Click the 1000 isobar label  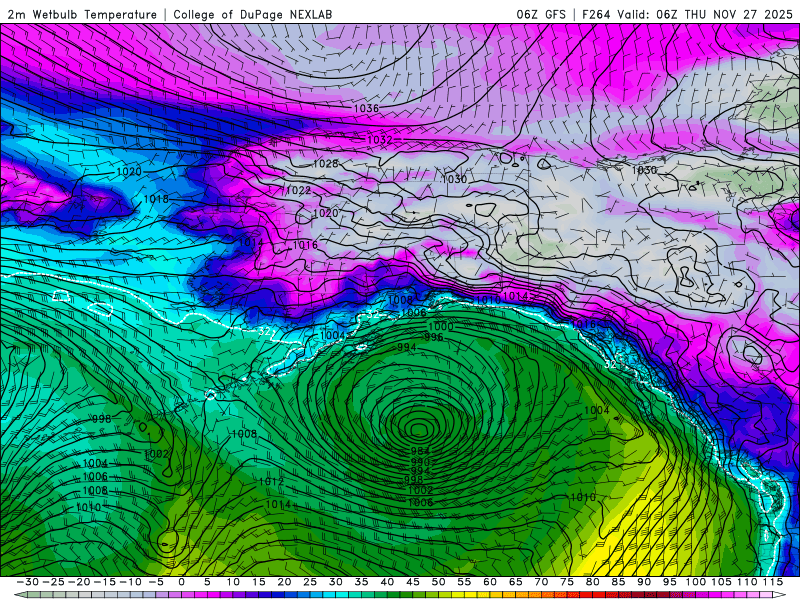441,327
